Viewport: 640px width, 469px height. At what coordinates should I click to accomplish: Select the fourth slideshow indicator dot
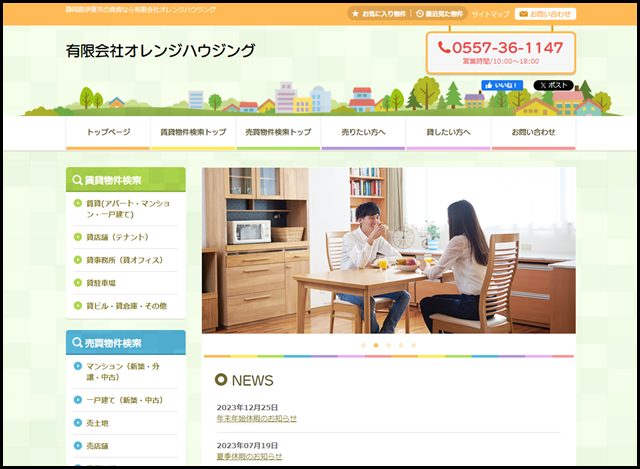[401, 345]
